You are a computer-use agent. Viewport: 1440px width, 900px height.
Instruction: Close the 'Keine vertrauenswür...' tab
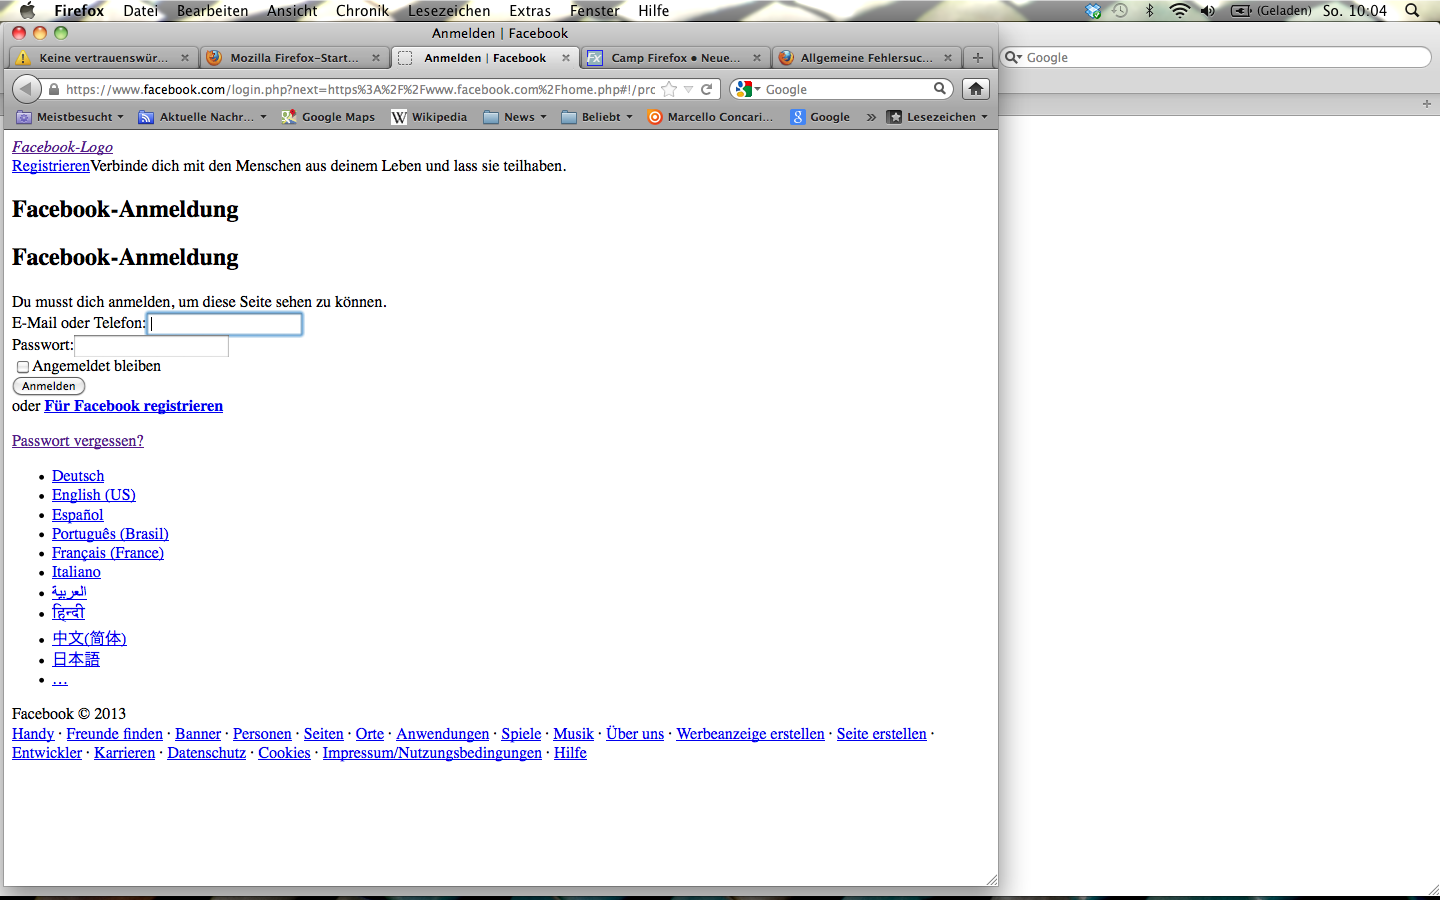coord(185,58)
